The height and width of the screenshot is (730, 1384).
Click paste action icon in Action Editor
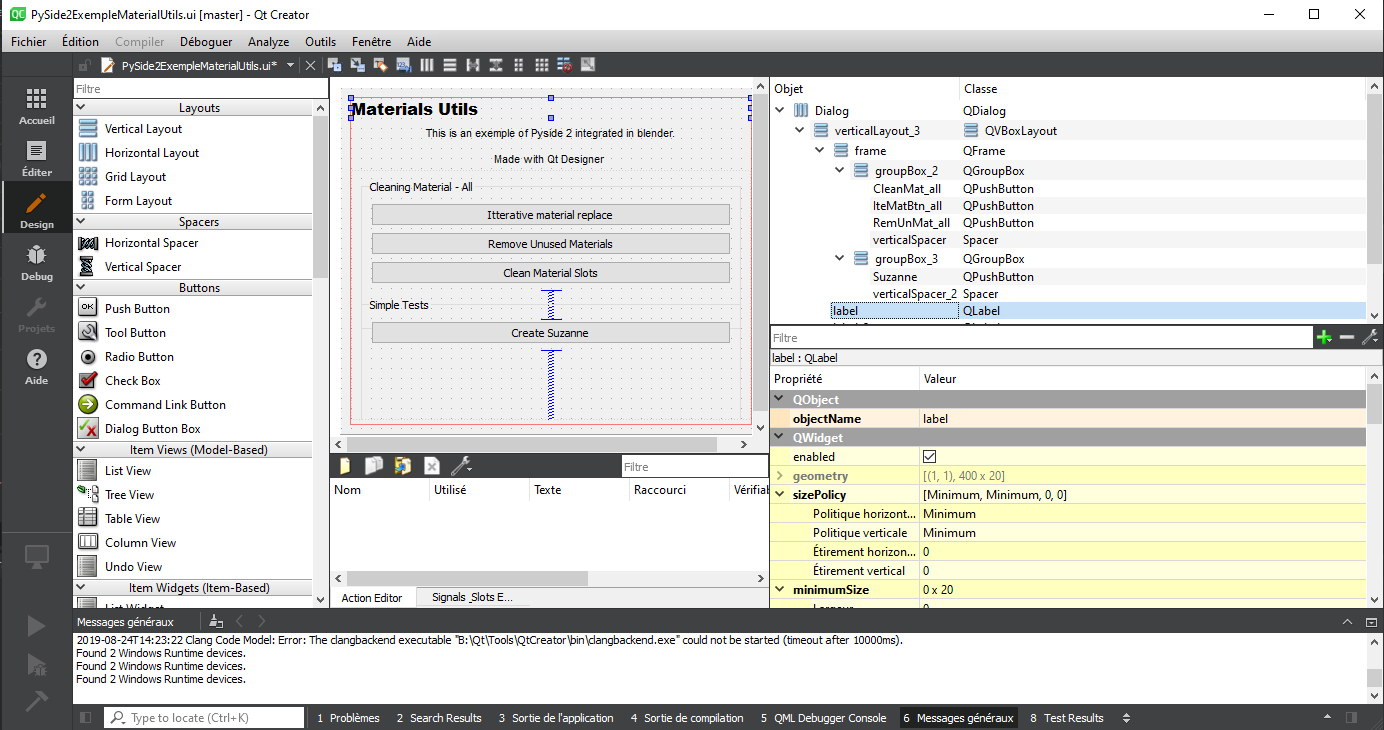pos(403,466)
